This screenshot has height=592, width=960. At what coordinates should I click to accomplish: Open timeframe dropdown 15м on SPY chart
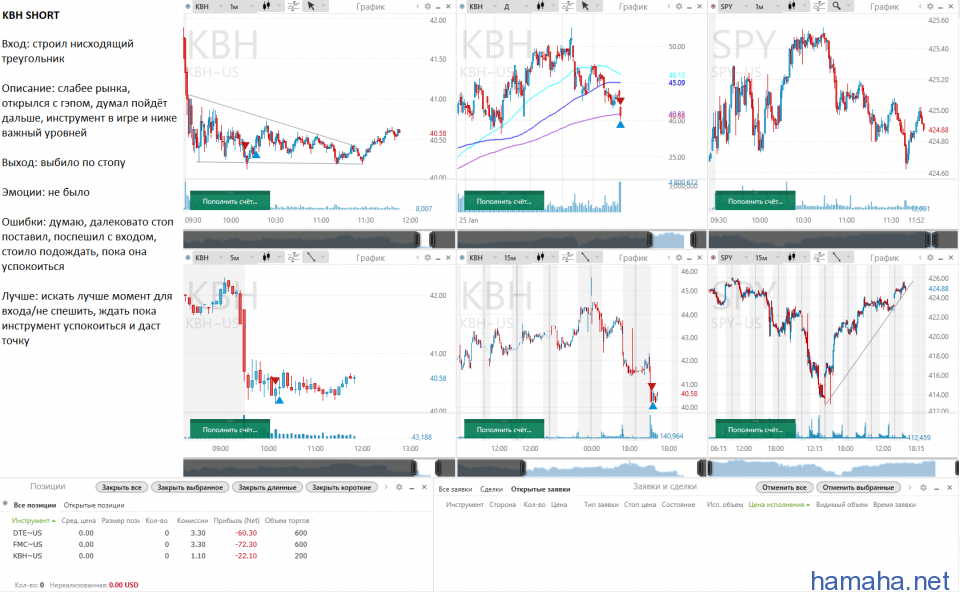tap(767, 258)
